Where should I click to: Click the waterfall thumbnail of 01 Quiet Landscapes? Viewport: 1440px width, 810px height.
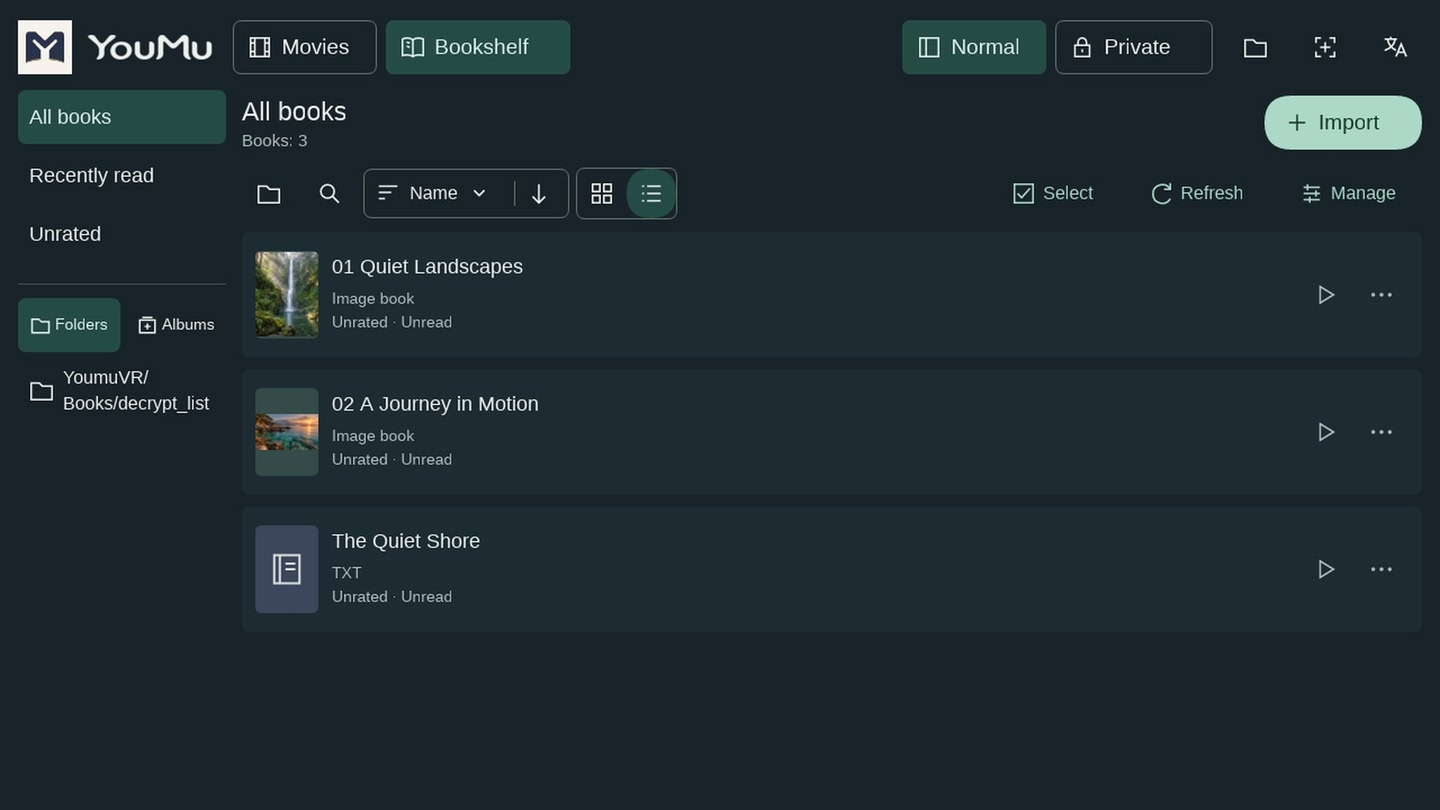click(287, 295)
